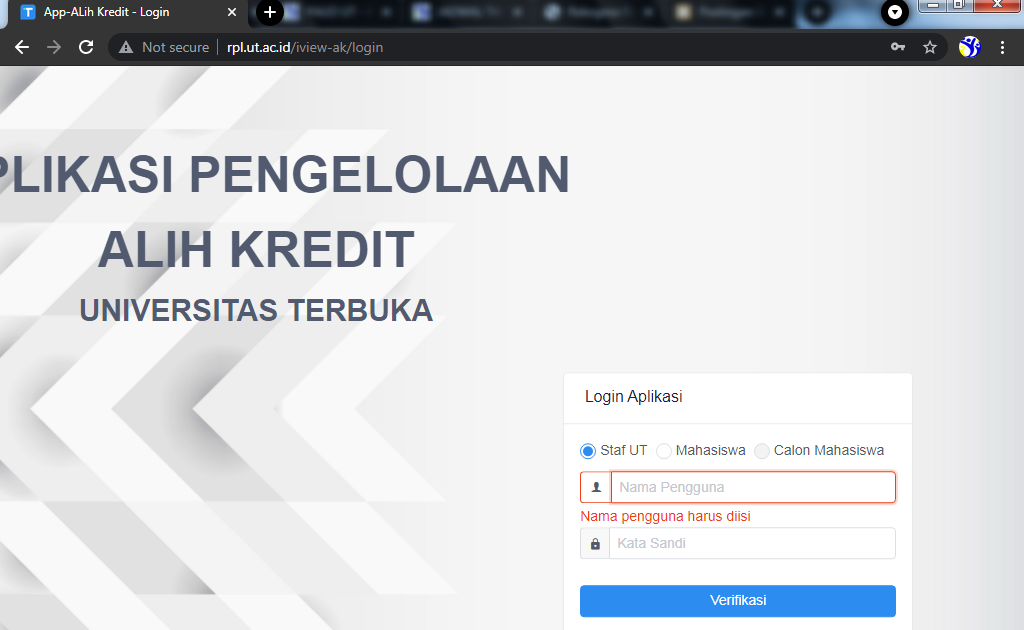
Task: Choose the Mahasiswa radio option
Action: coord(664,451)
